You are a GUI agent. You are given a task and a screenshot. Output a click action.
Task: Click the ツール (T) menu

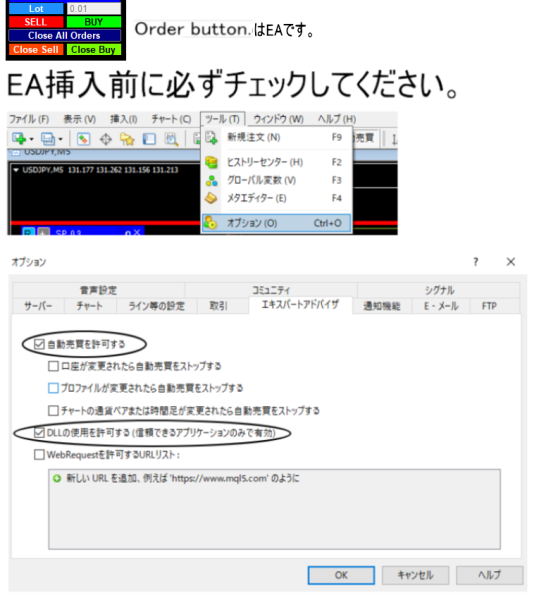(x=222, y=119)
